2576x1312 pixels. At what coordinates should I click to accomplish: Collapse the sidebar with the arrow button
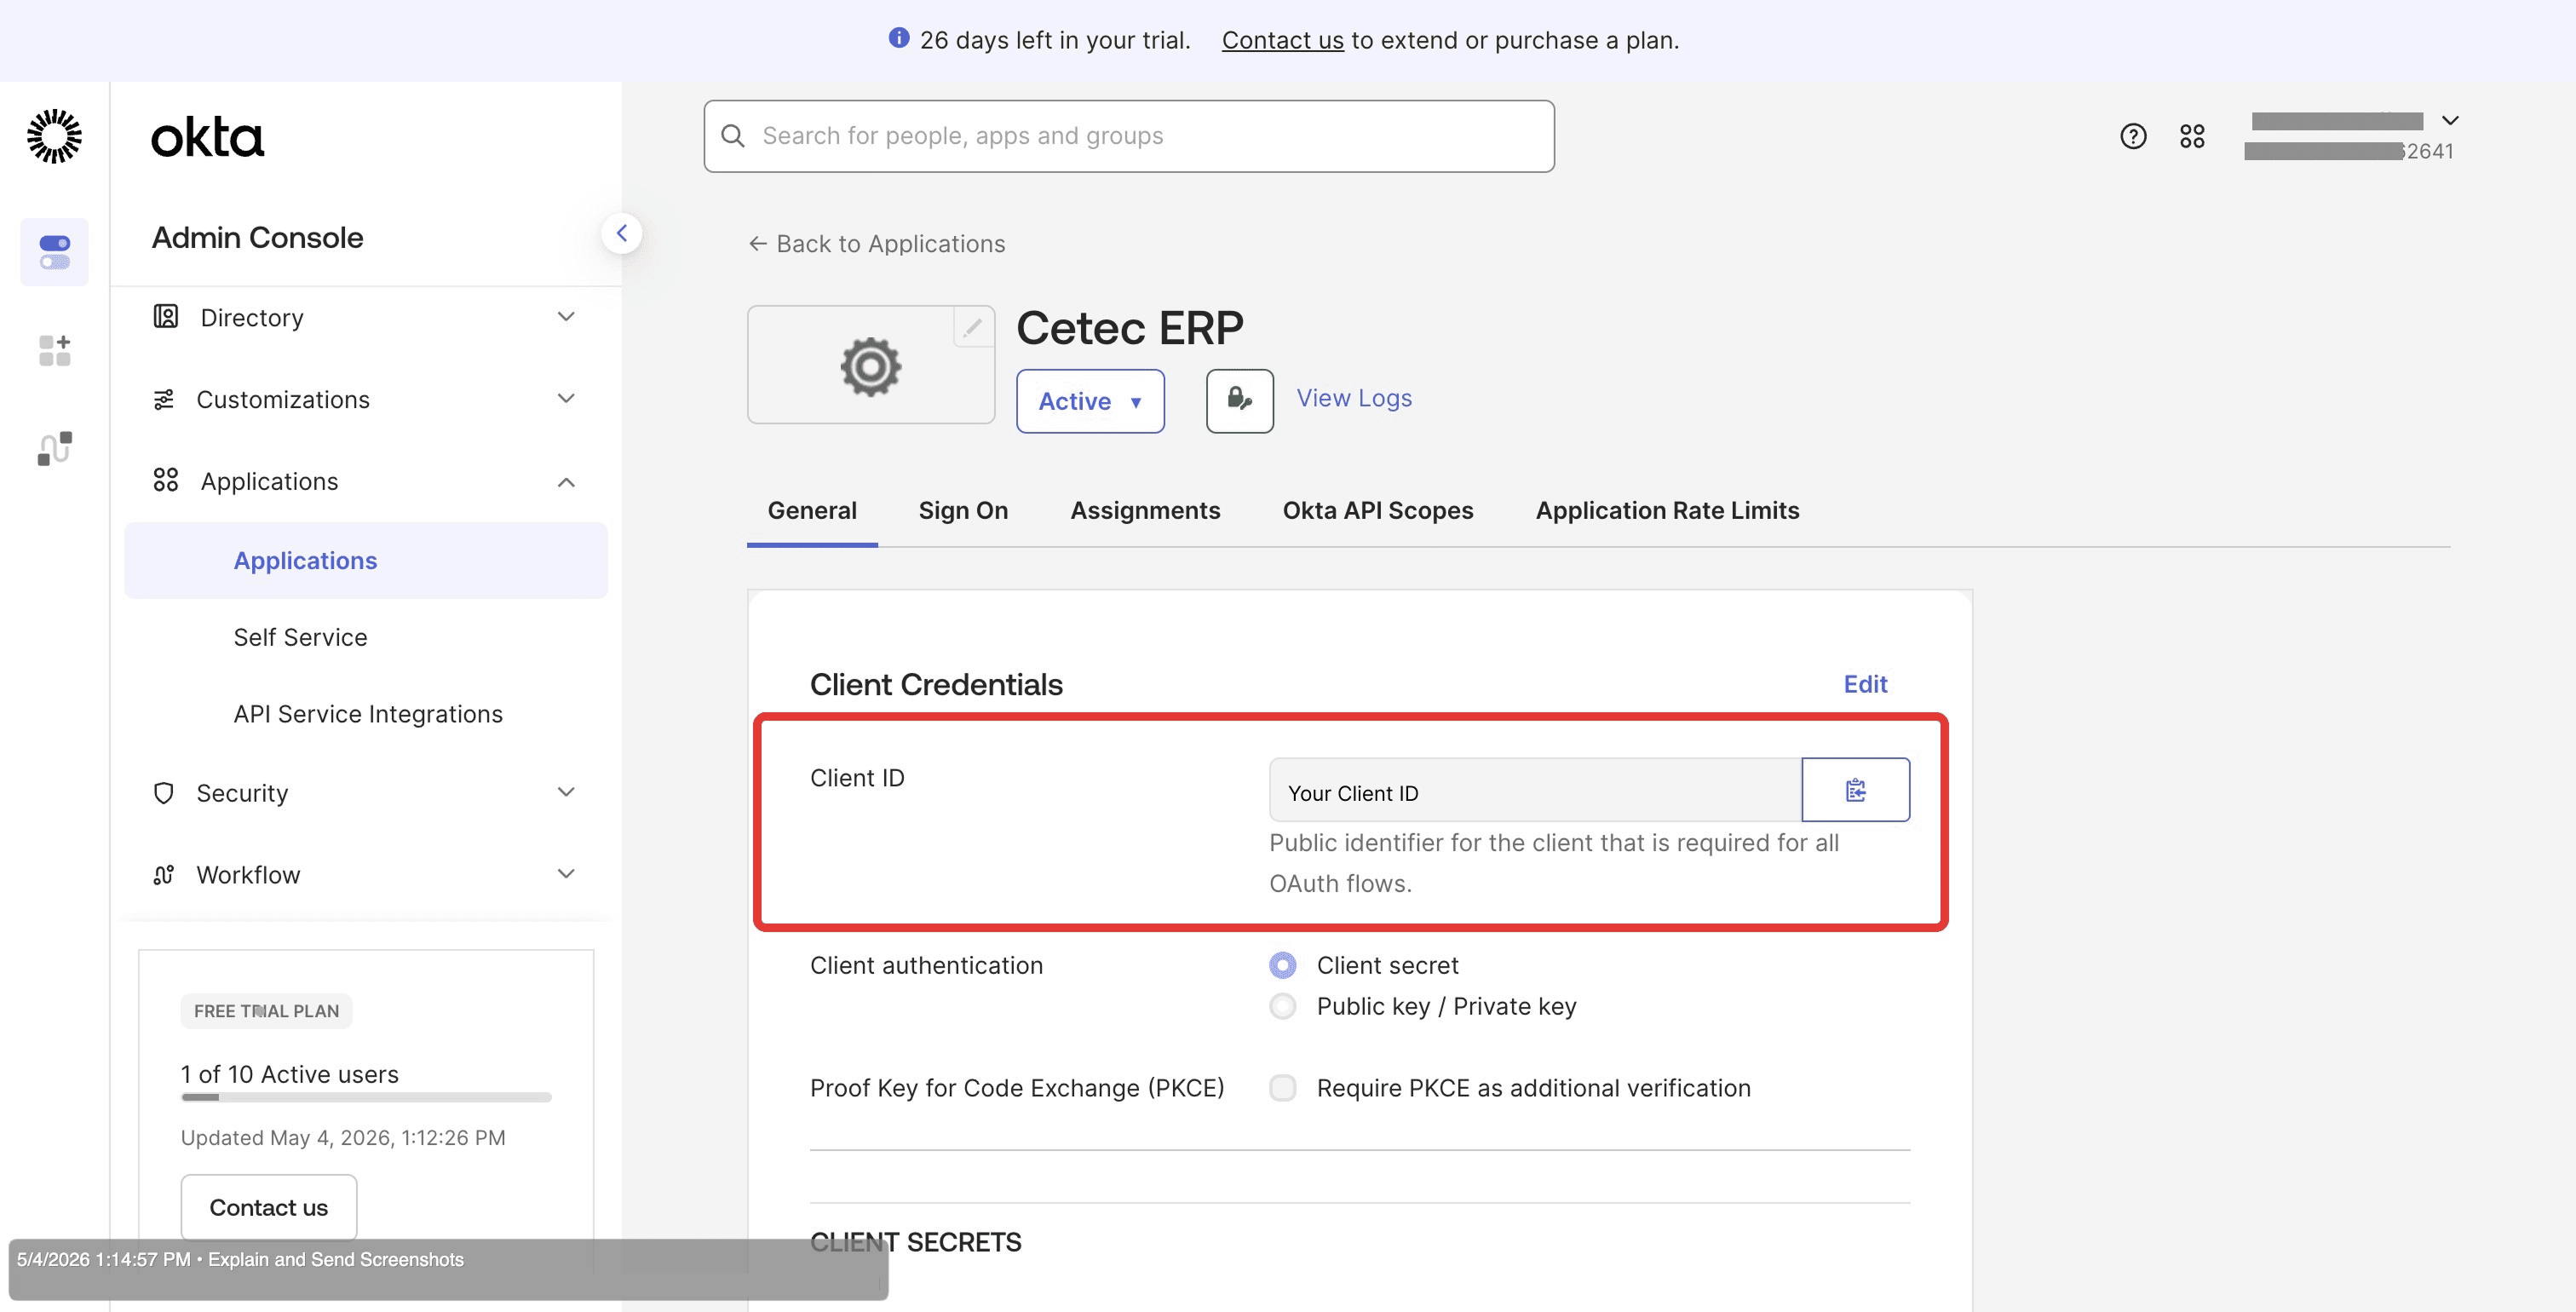[x=621, y=233]
